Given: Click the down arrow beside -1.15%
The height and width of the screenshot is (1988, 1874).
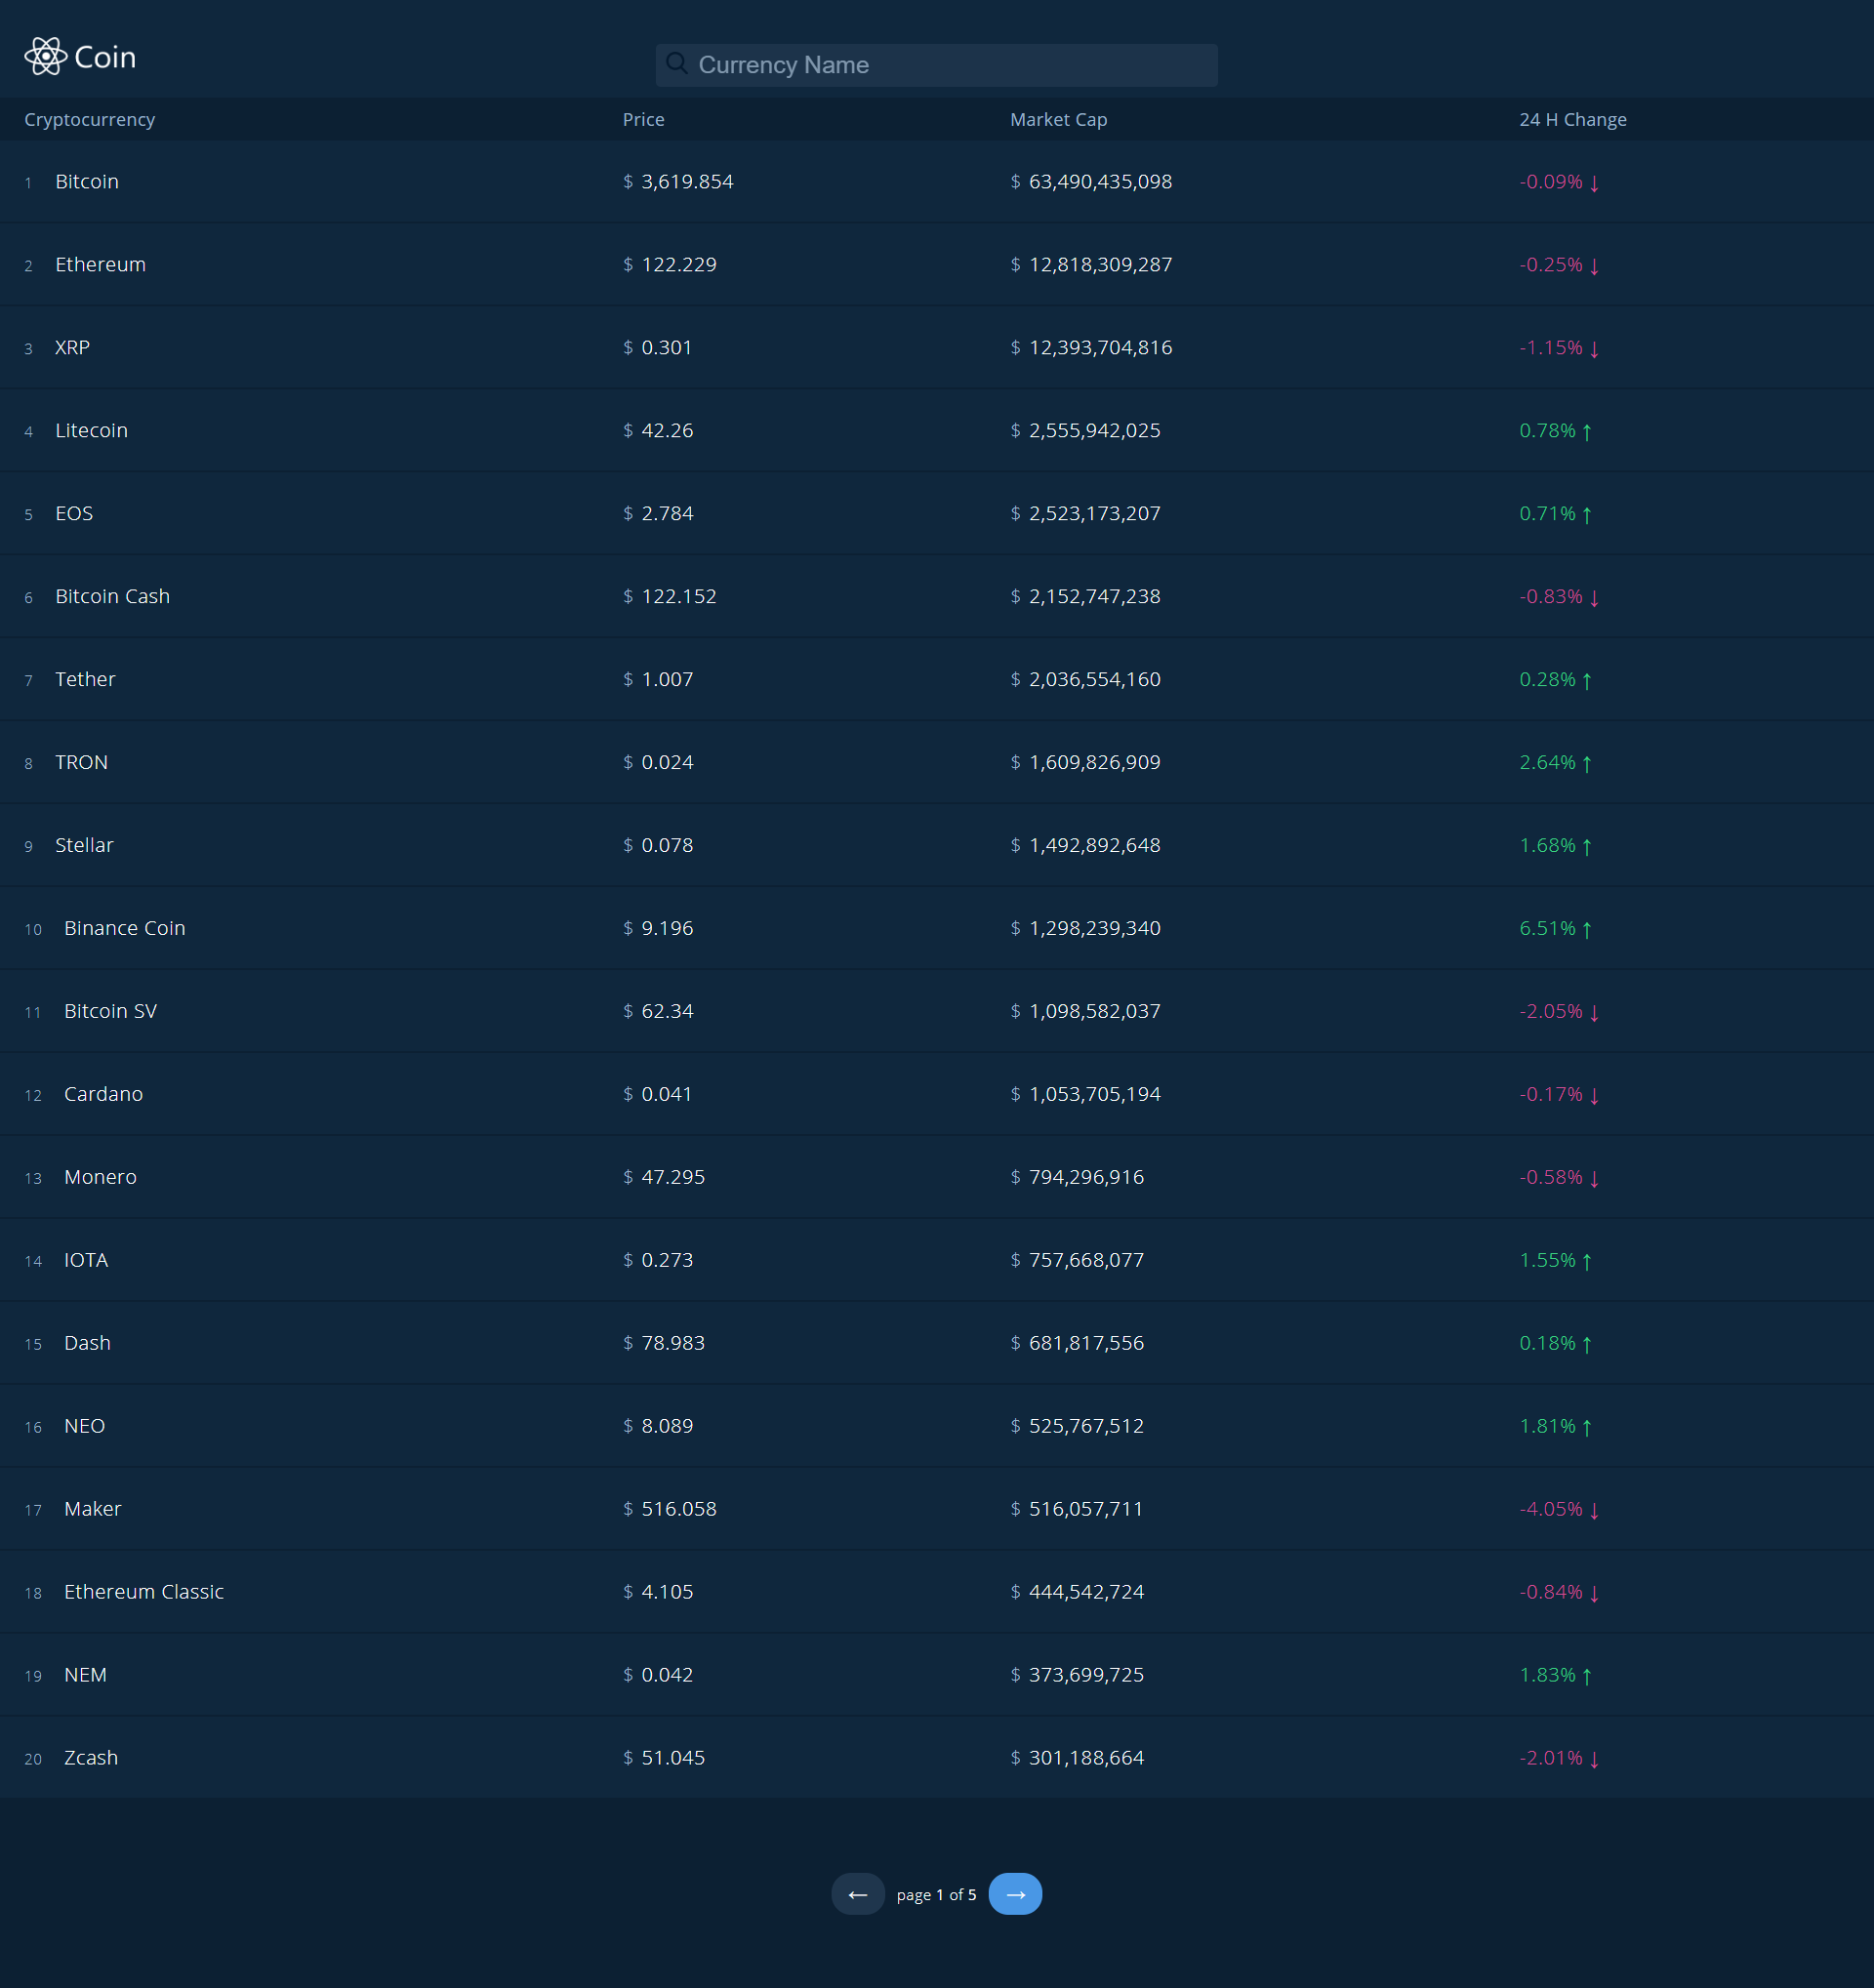Looking at the screenshot, I should point(1594,349).
